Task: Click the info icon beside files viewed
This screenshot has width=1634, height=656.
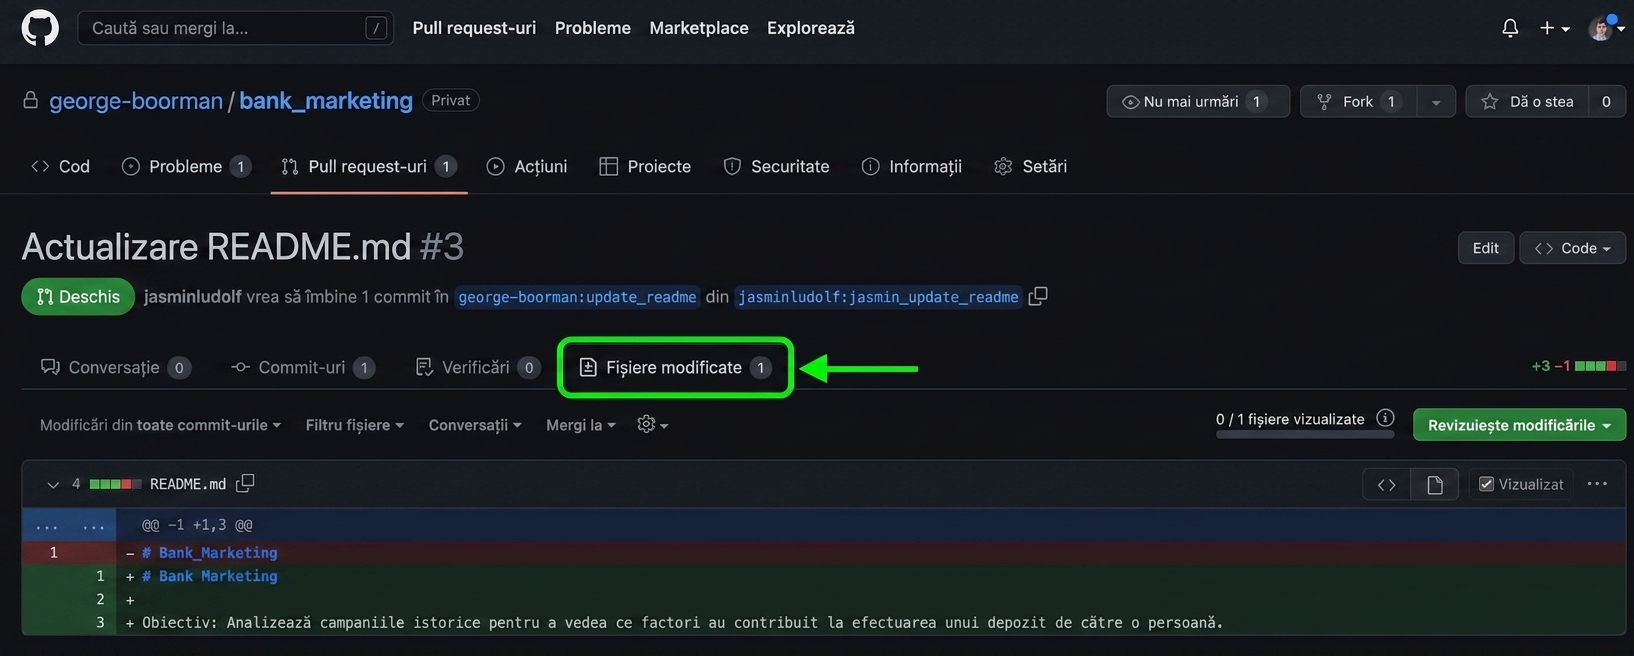Action: click(x=1385, y=418)
